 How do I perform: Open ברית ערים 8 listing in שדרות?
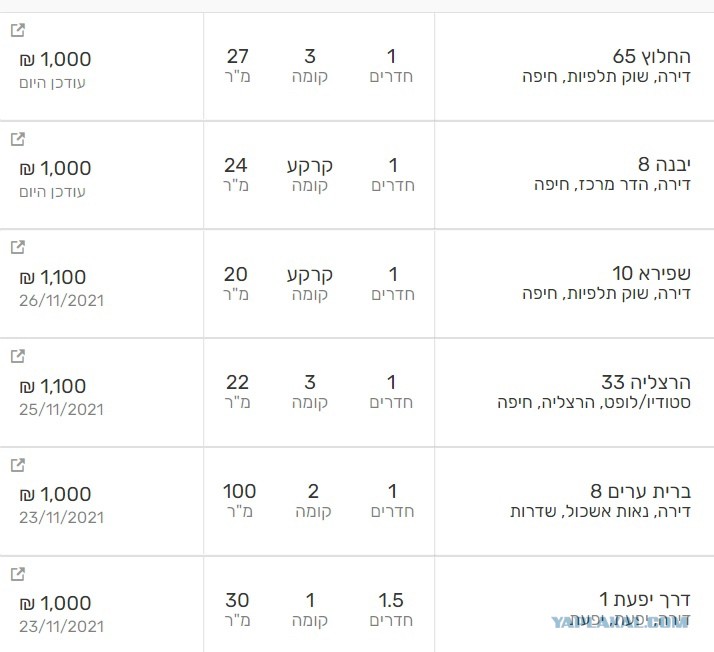point(641,491)
